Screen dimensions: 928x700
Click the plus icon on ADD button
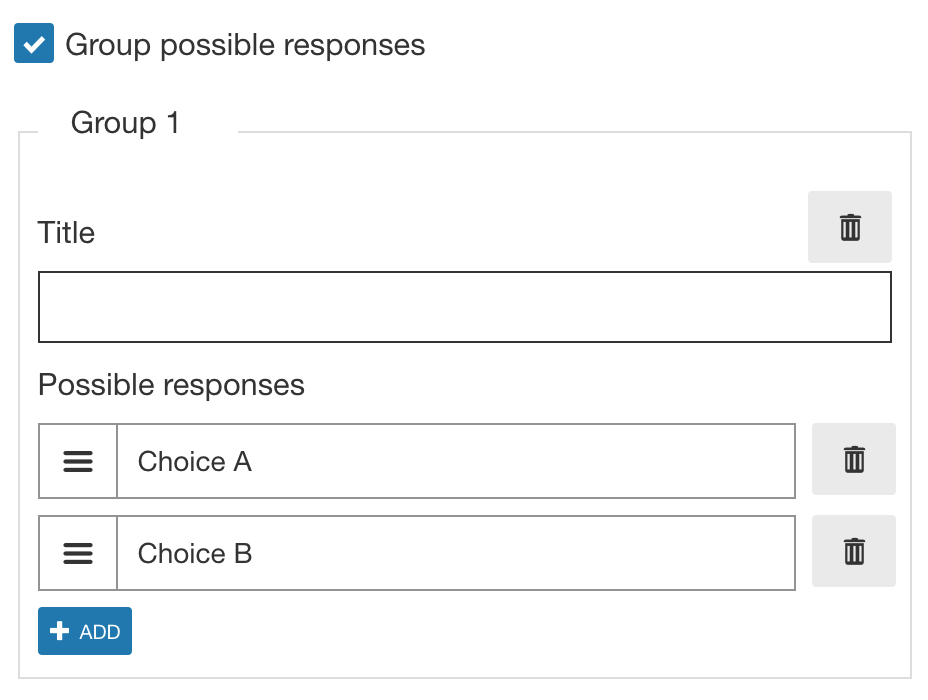tap(59, 631)
